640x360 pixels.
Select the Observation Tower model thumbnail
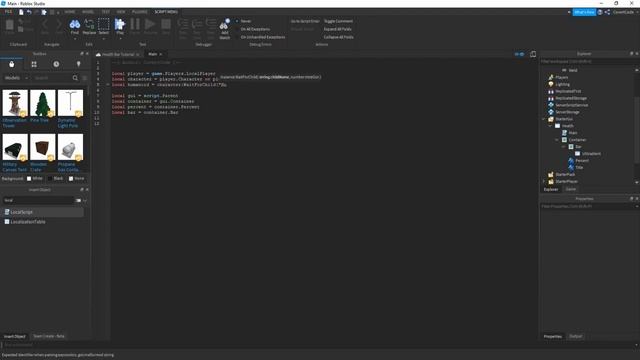(15, 103)
